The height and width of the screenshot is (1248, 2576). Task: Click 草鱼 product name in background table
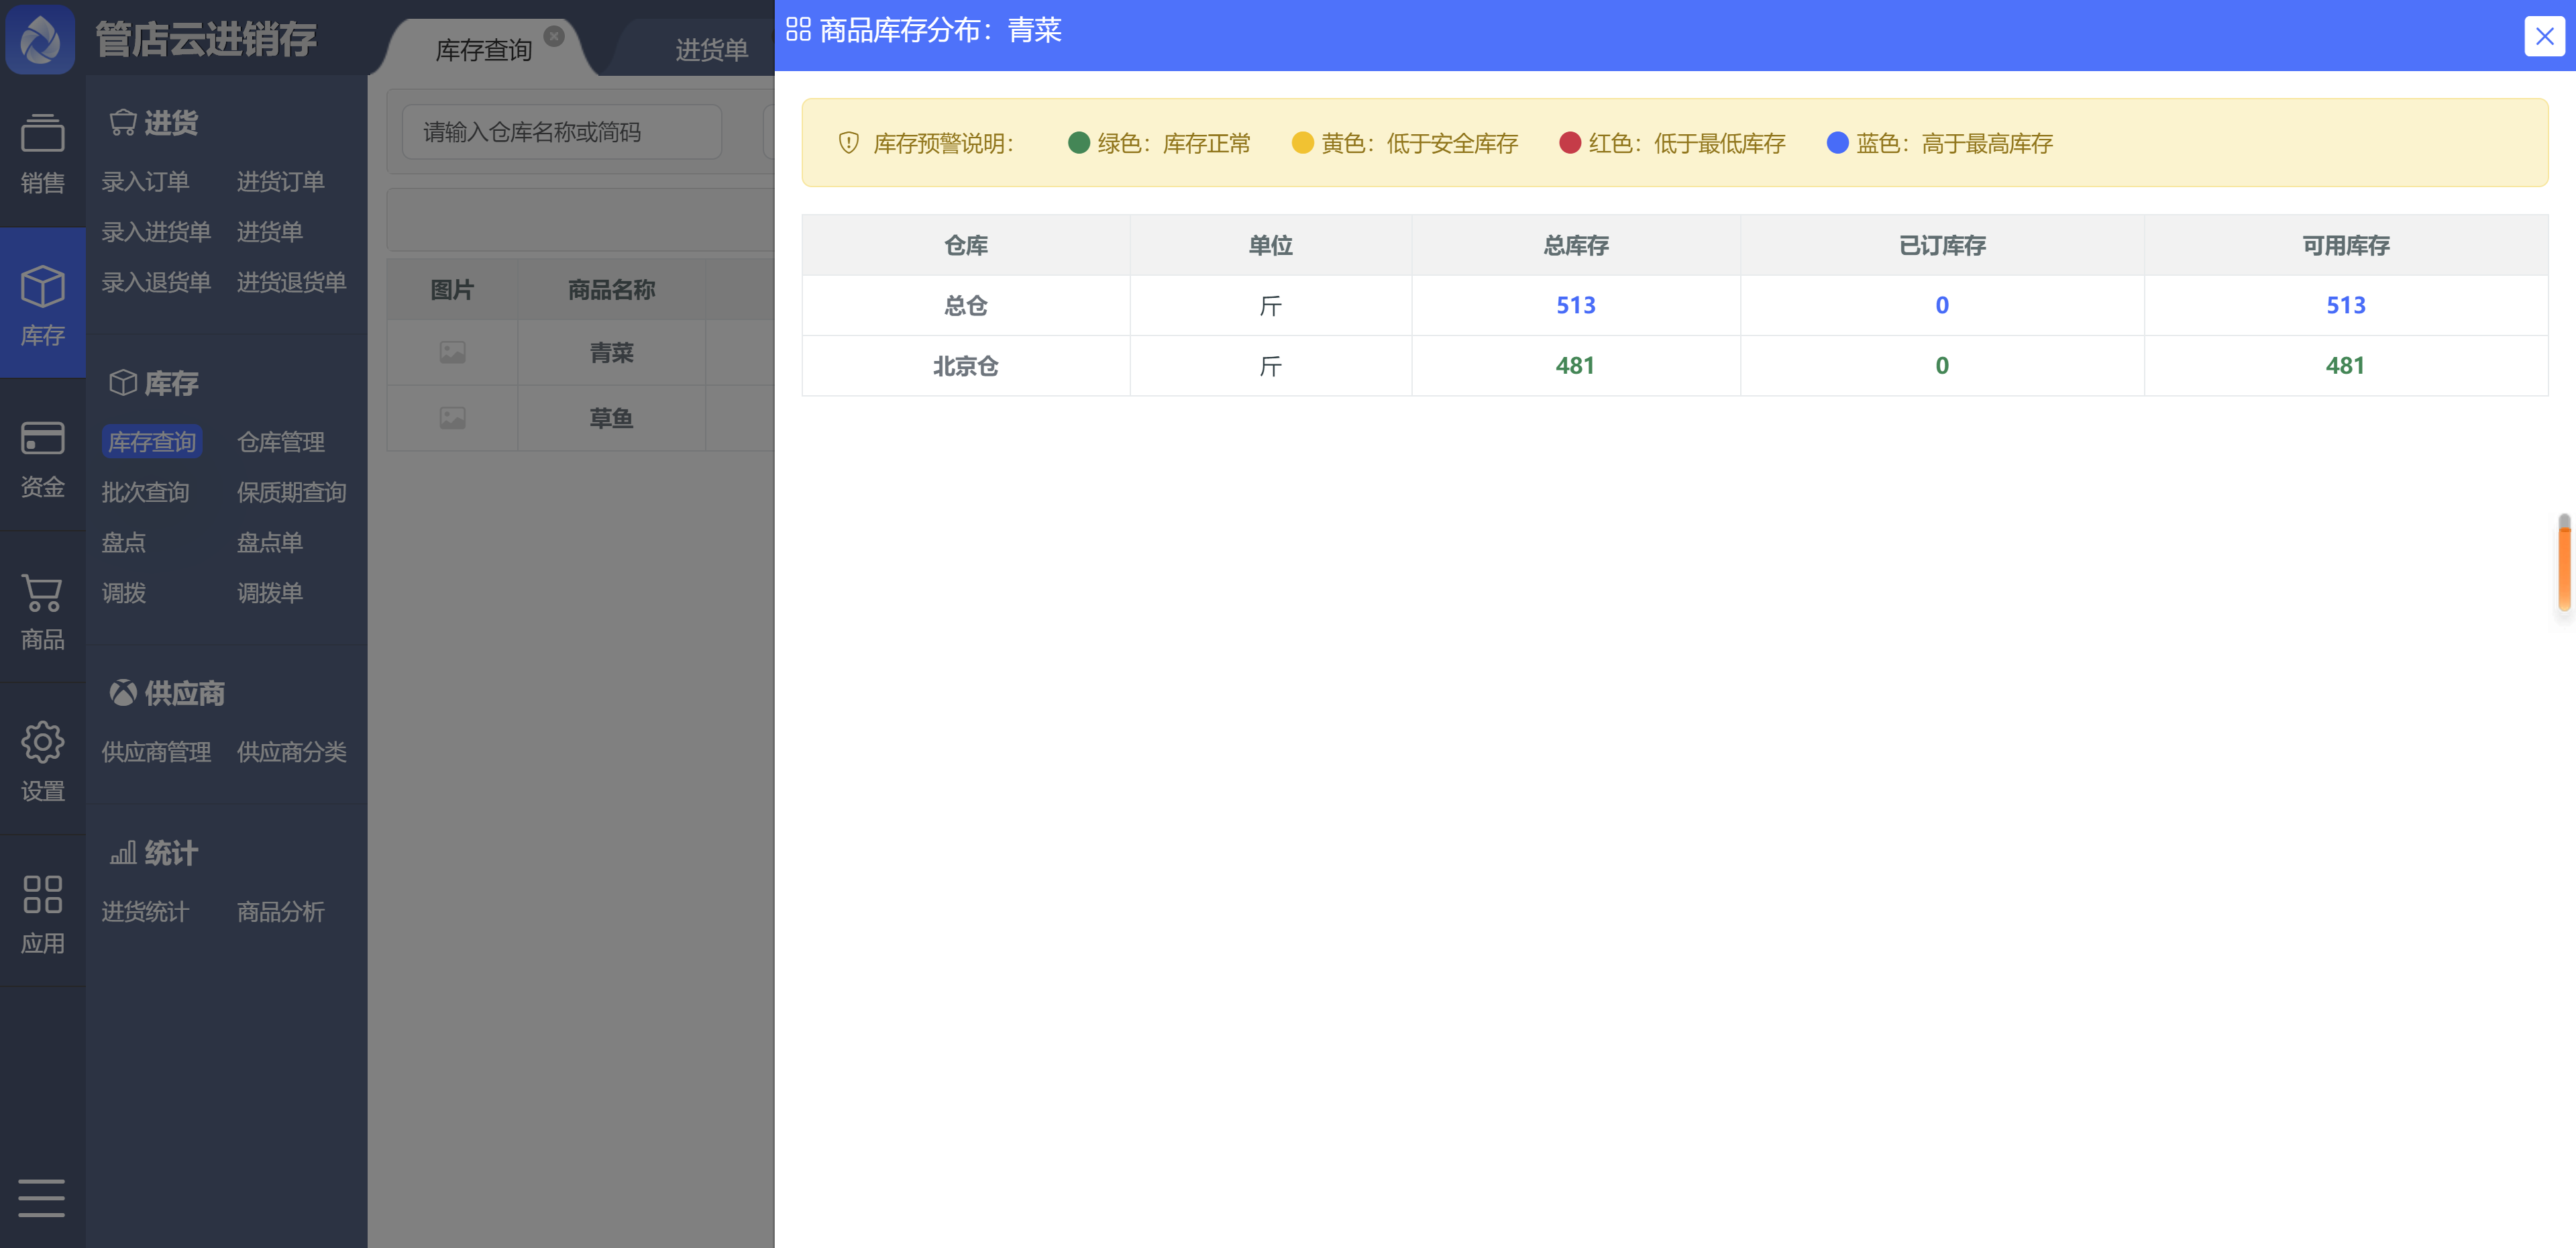(x=611, y=418)
